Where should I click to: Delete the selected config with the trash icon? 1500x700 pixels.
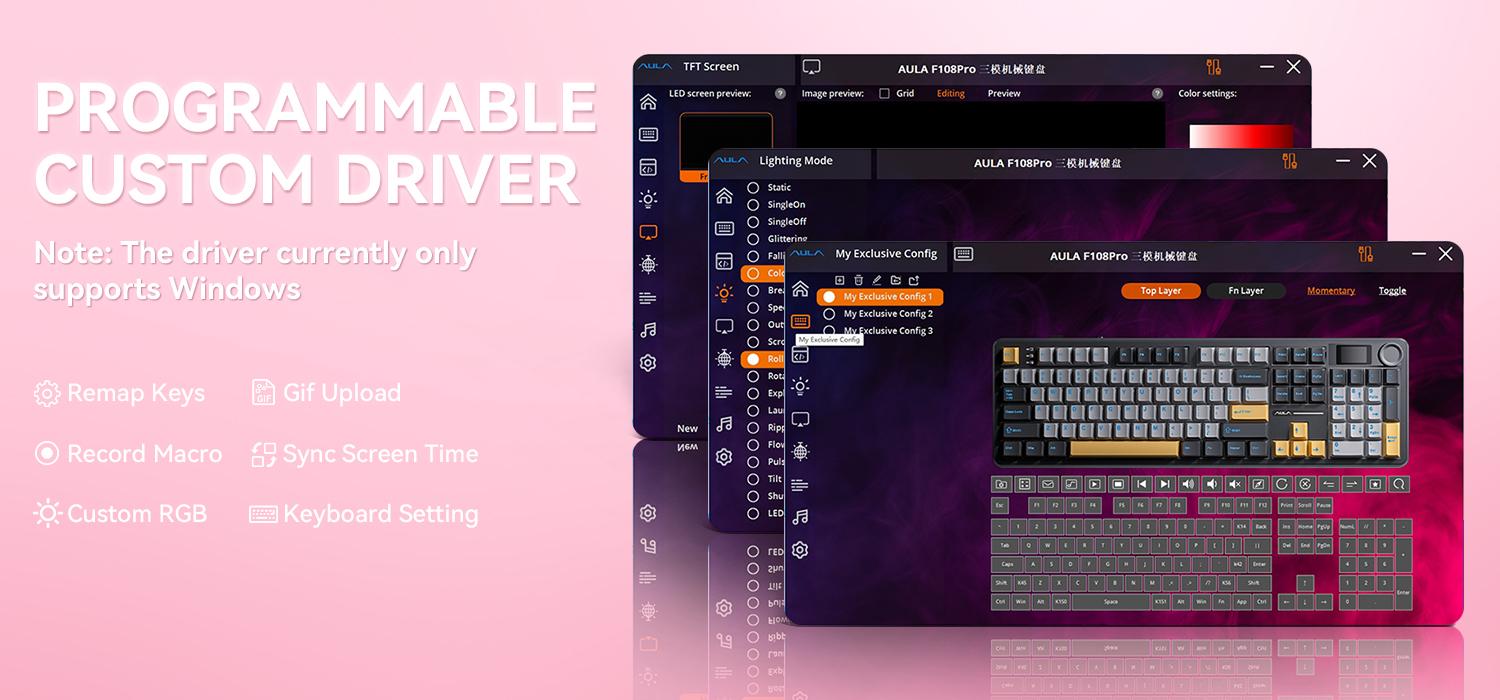858,279
